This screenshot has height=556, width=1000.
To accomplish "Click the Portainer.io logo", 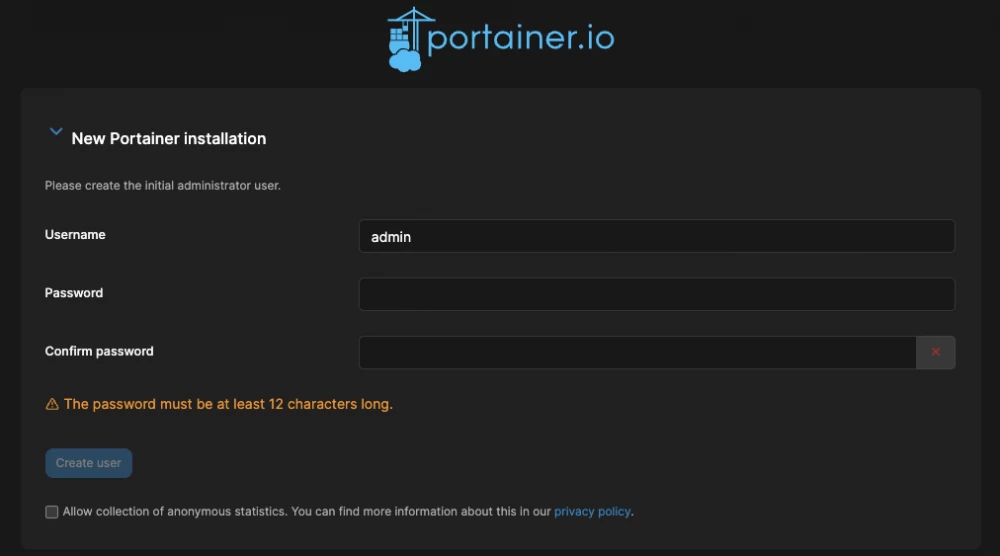I will pyautogui.click(x=501, y=40).
